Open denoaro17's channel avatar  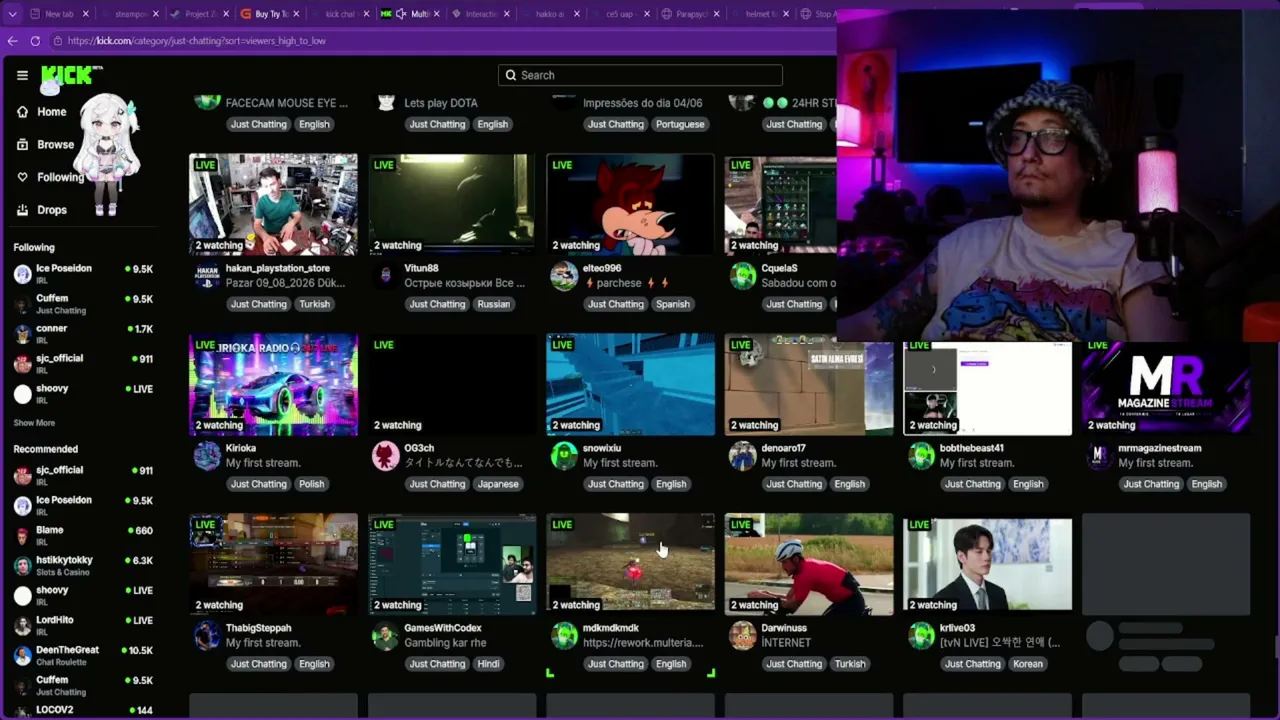click(x=743, y=456)
